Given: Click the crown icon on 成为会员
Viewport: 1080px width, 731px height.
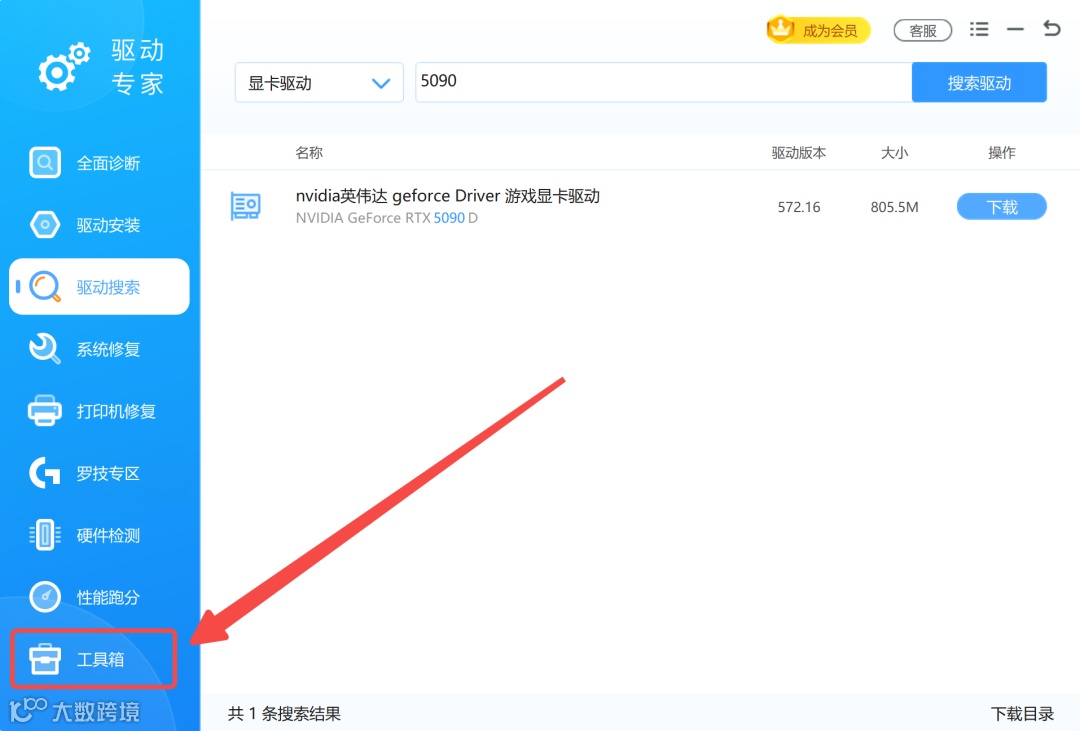Looking at the screenshot, I should point(781,29).
